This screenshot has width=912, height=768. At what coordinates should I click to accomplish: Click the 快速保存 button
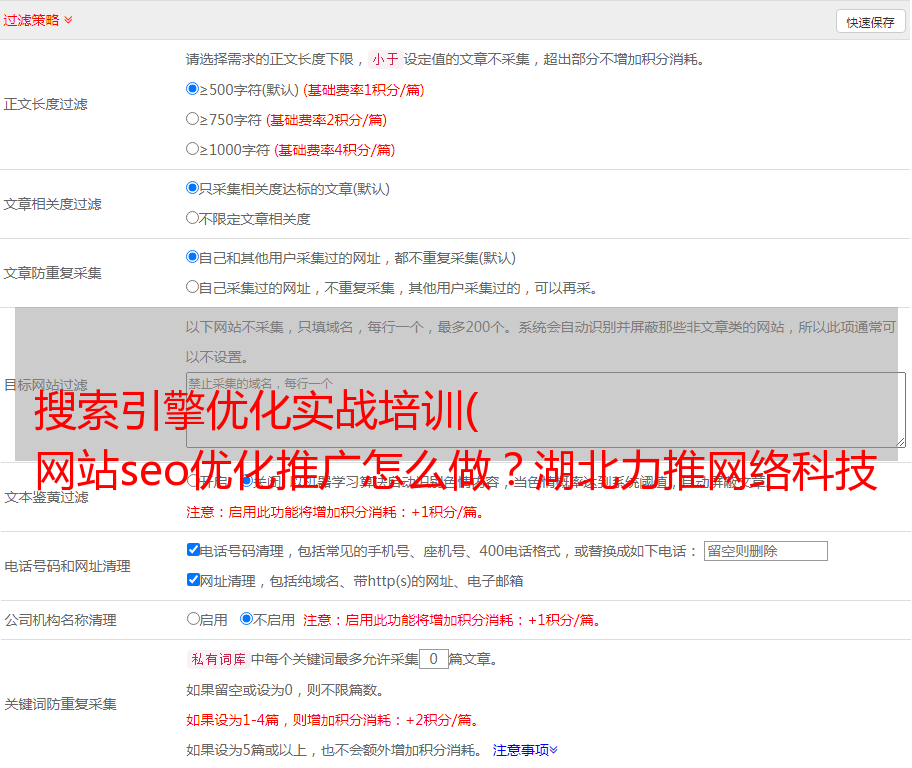click(870, 22)
